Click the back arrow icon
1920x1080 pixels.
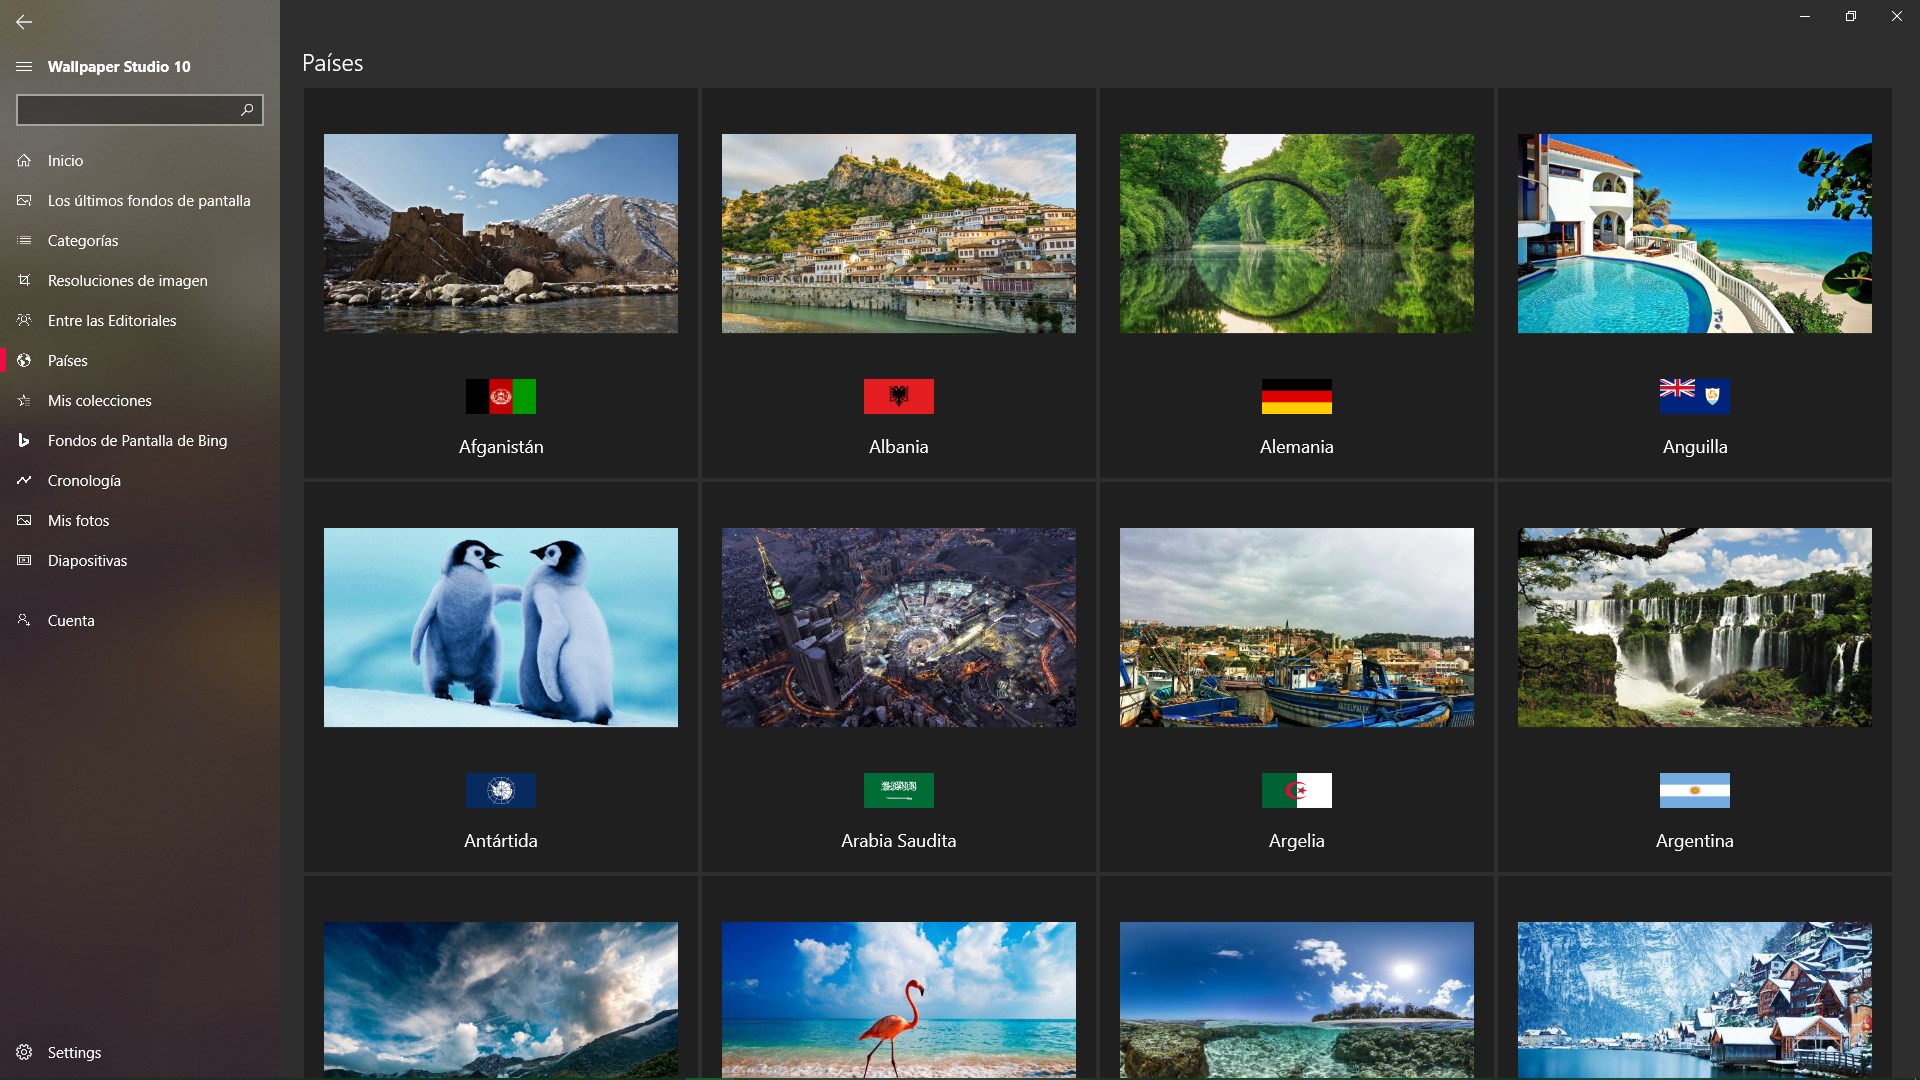[x=24, y=21]
